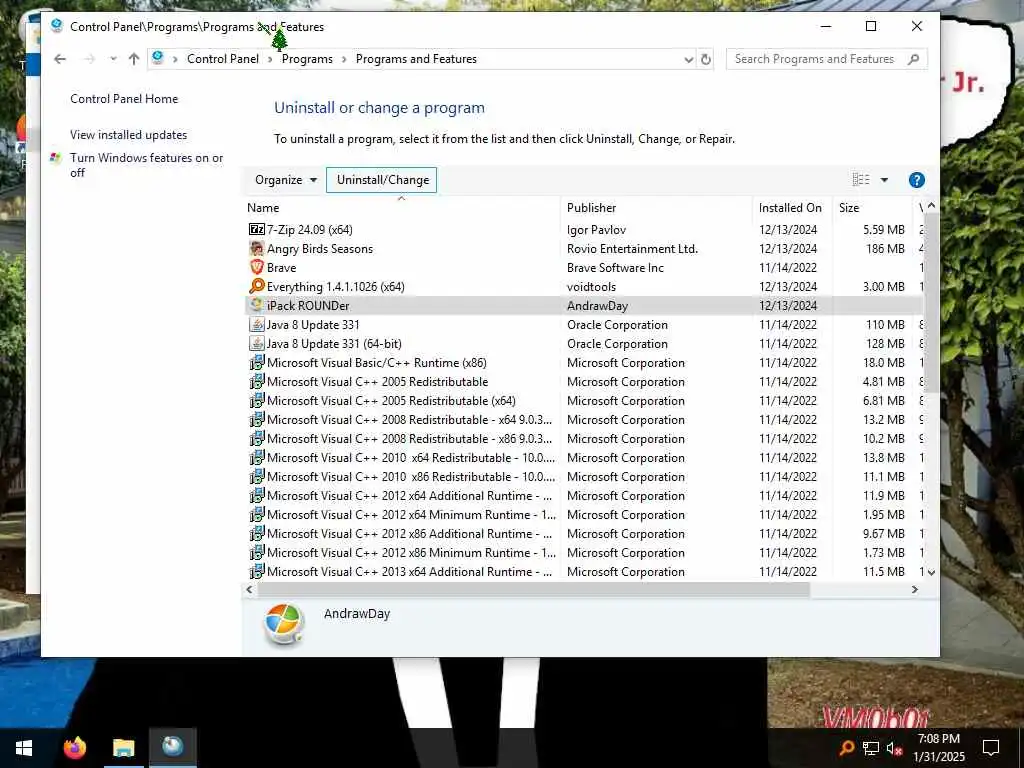This screenshot has width=1024, height=768.
Task: Open Turn Windows features on or off
Action: click(146, 165)
